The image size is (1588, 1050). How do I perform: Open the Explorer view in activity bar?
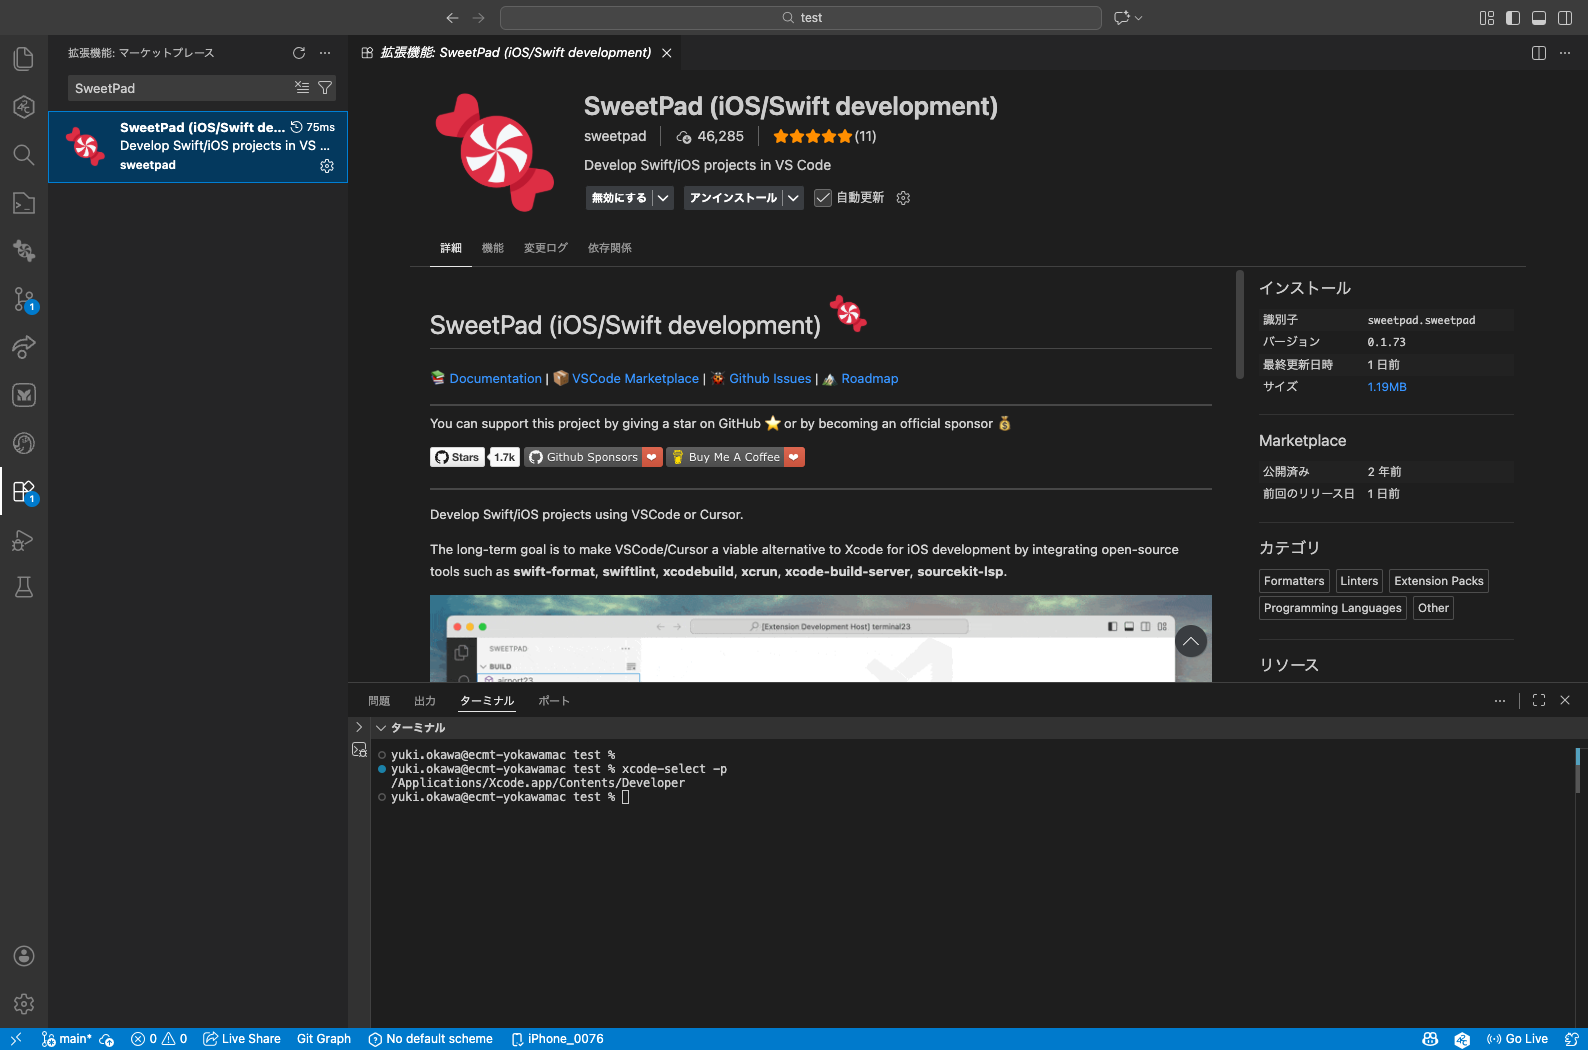(24, 59)
